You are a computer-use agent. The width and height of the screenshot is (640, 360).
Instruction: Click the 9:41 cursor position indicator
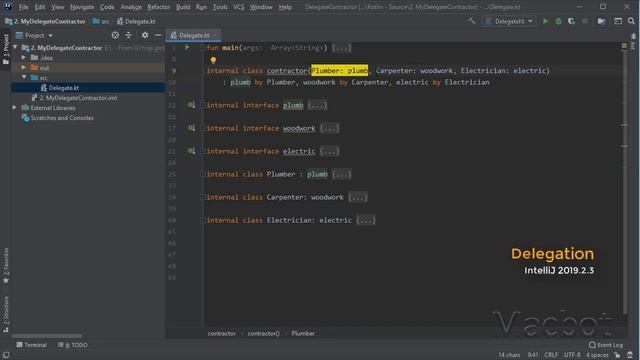pyautogui.click(x=533, y=355)
